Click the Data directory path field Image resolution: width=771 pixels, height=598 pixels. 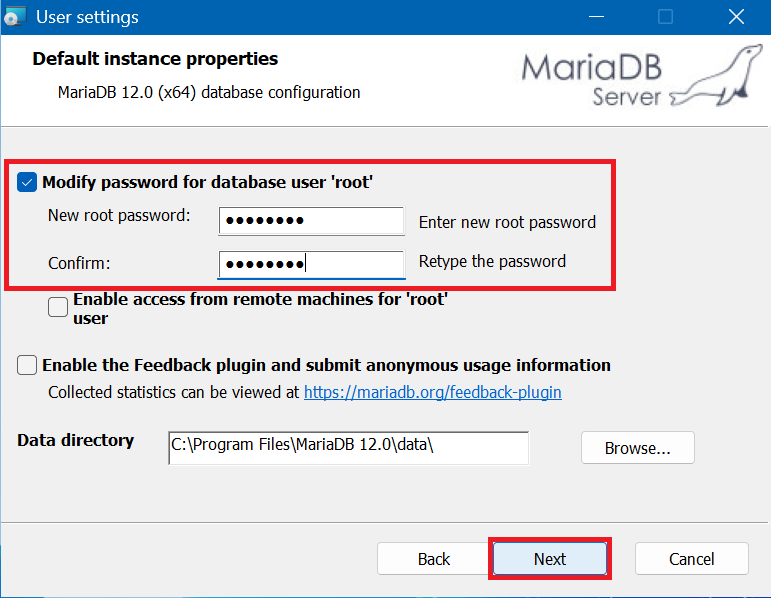click(348, 448)
